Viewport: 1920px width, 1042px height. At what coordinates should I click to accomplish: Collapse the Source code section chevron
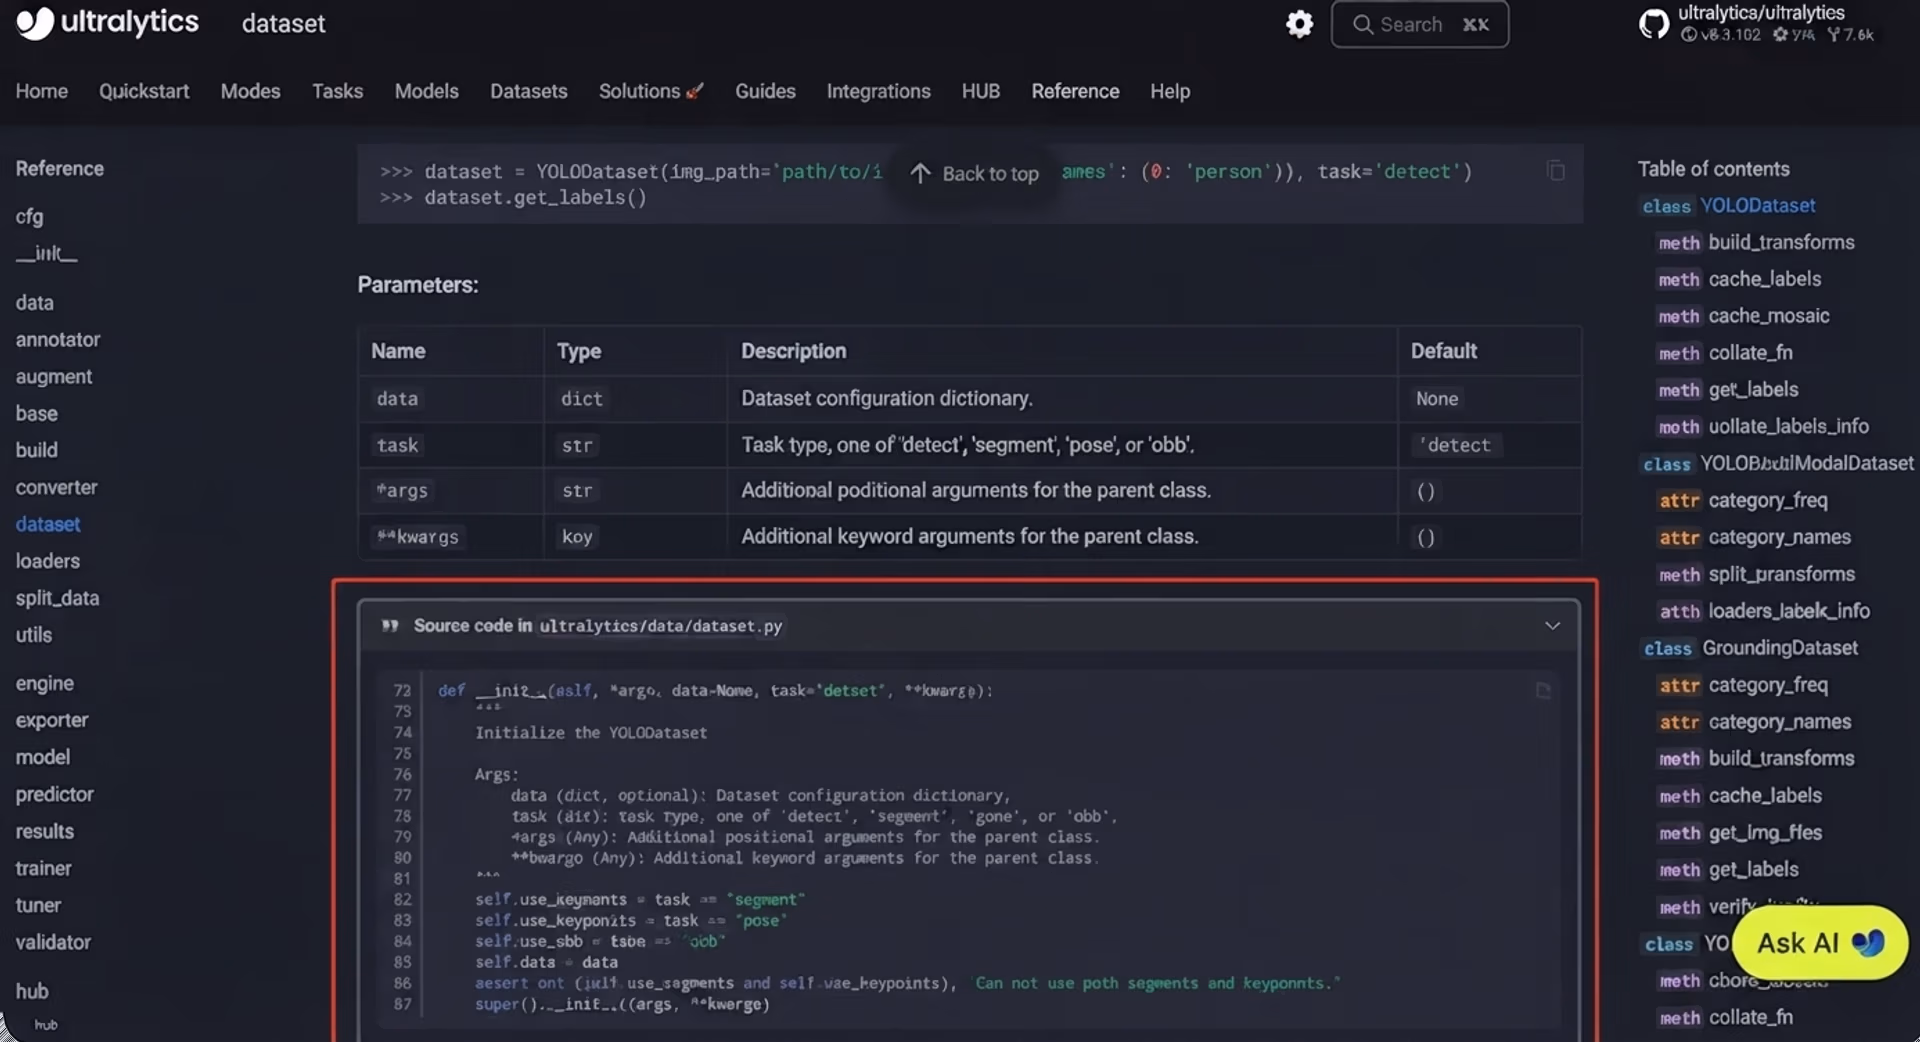(x=1552, y=626)
